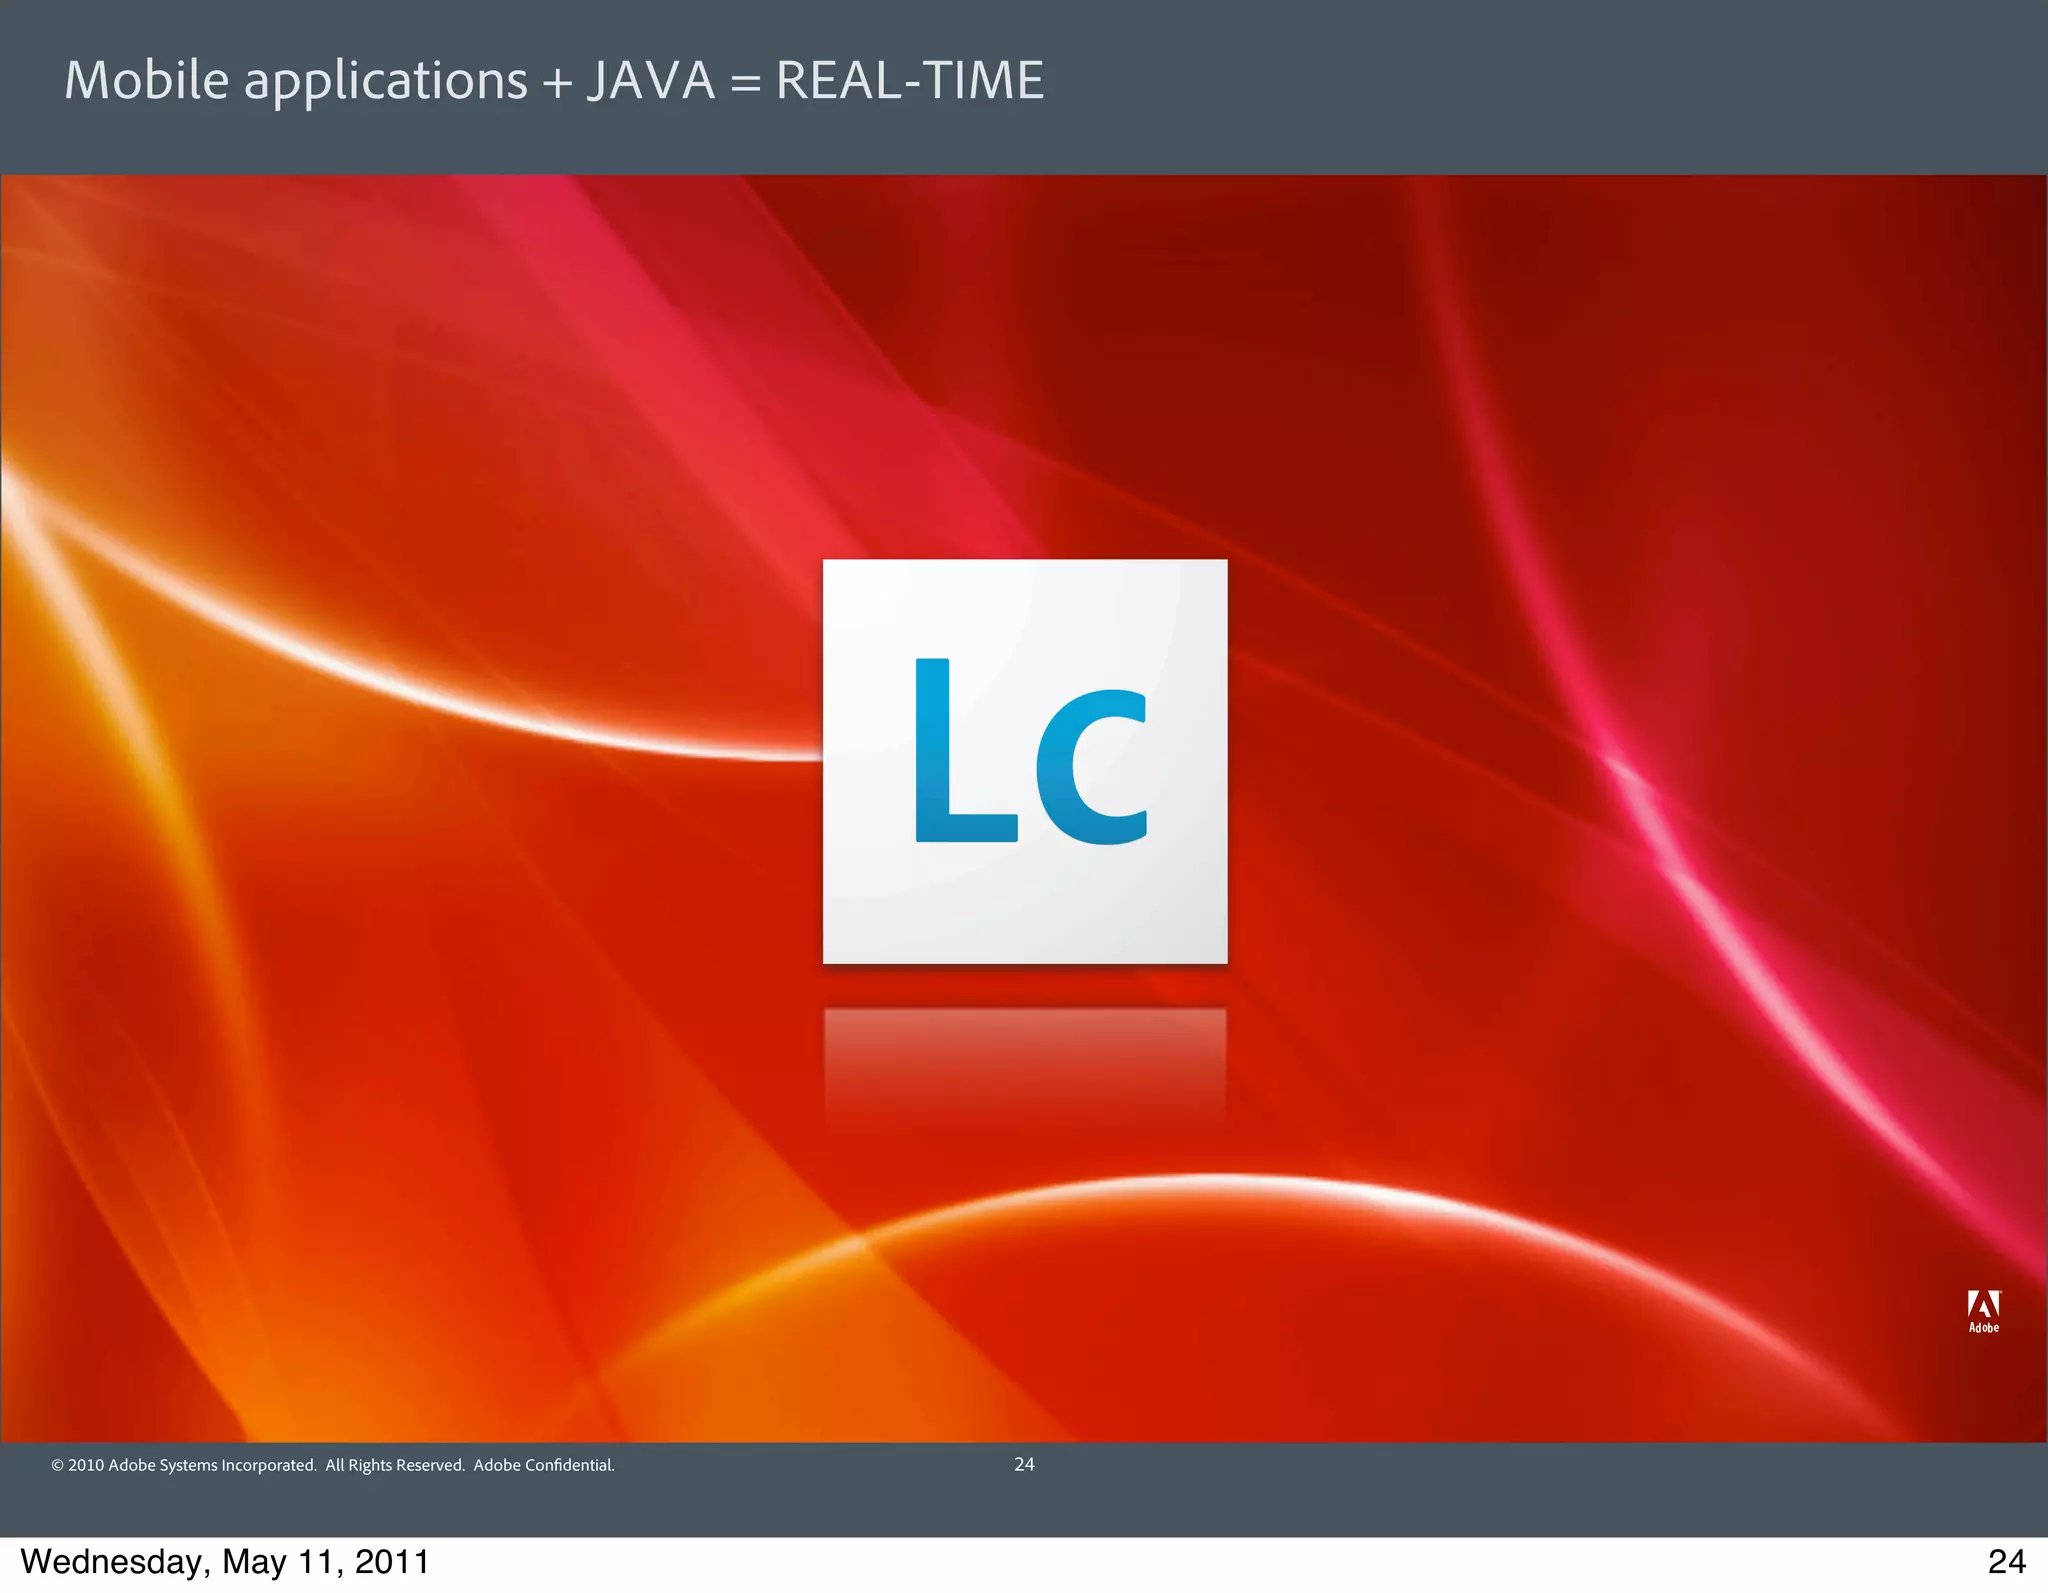
Task: Select the slide title 'Mobile applications + JAVA = REAL-TIME'
Action: tap(555, 81)
